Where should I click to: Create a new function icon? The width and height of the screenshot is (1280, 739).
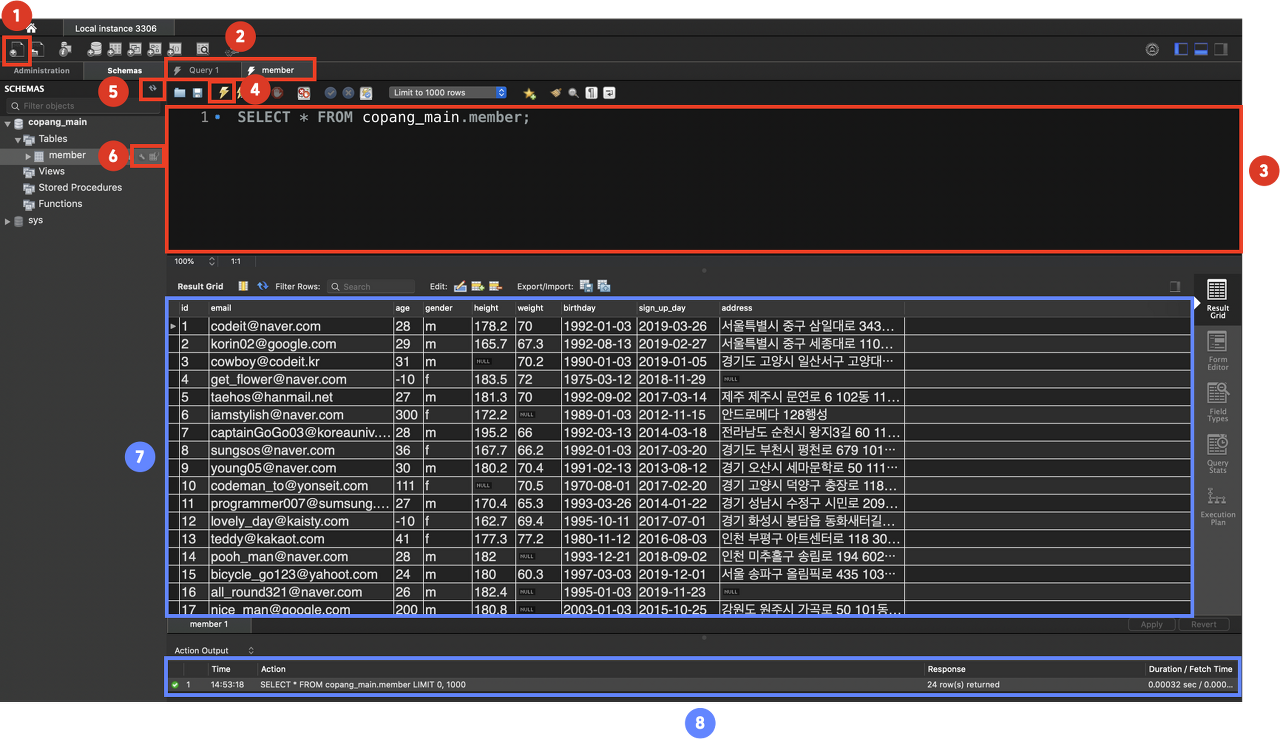175,49
